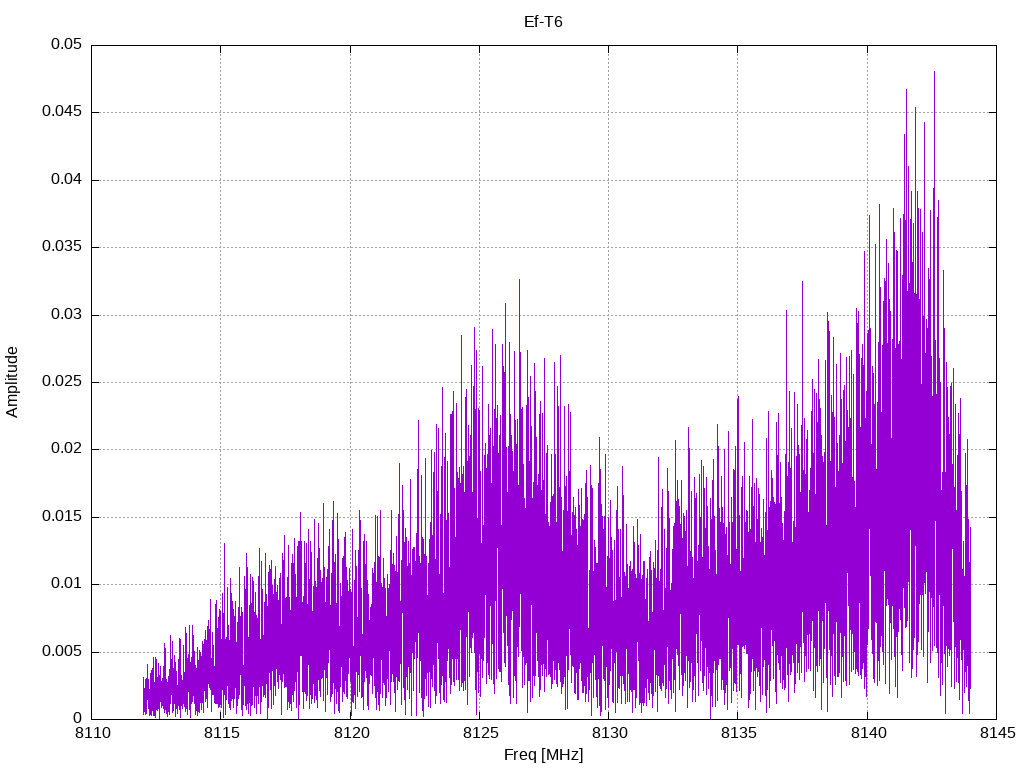Click the 0.005 y-axis tick label
Screen dimensions: 1024x768
tap(62, 651)
